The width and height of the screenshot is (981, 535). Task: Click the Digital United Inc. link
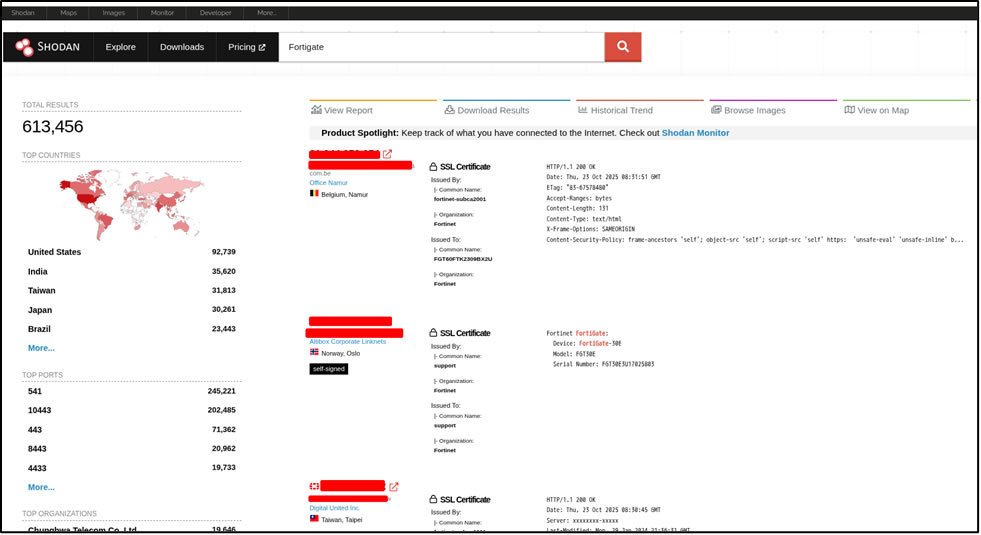click(x=335, y=508)
